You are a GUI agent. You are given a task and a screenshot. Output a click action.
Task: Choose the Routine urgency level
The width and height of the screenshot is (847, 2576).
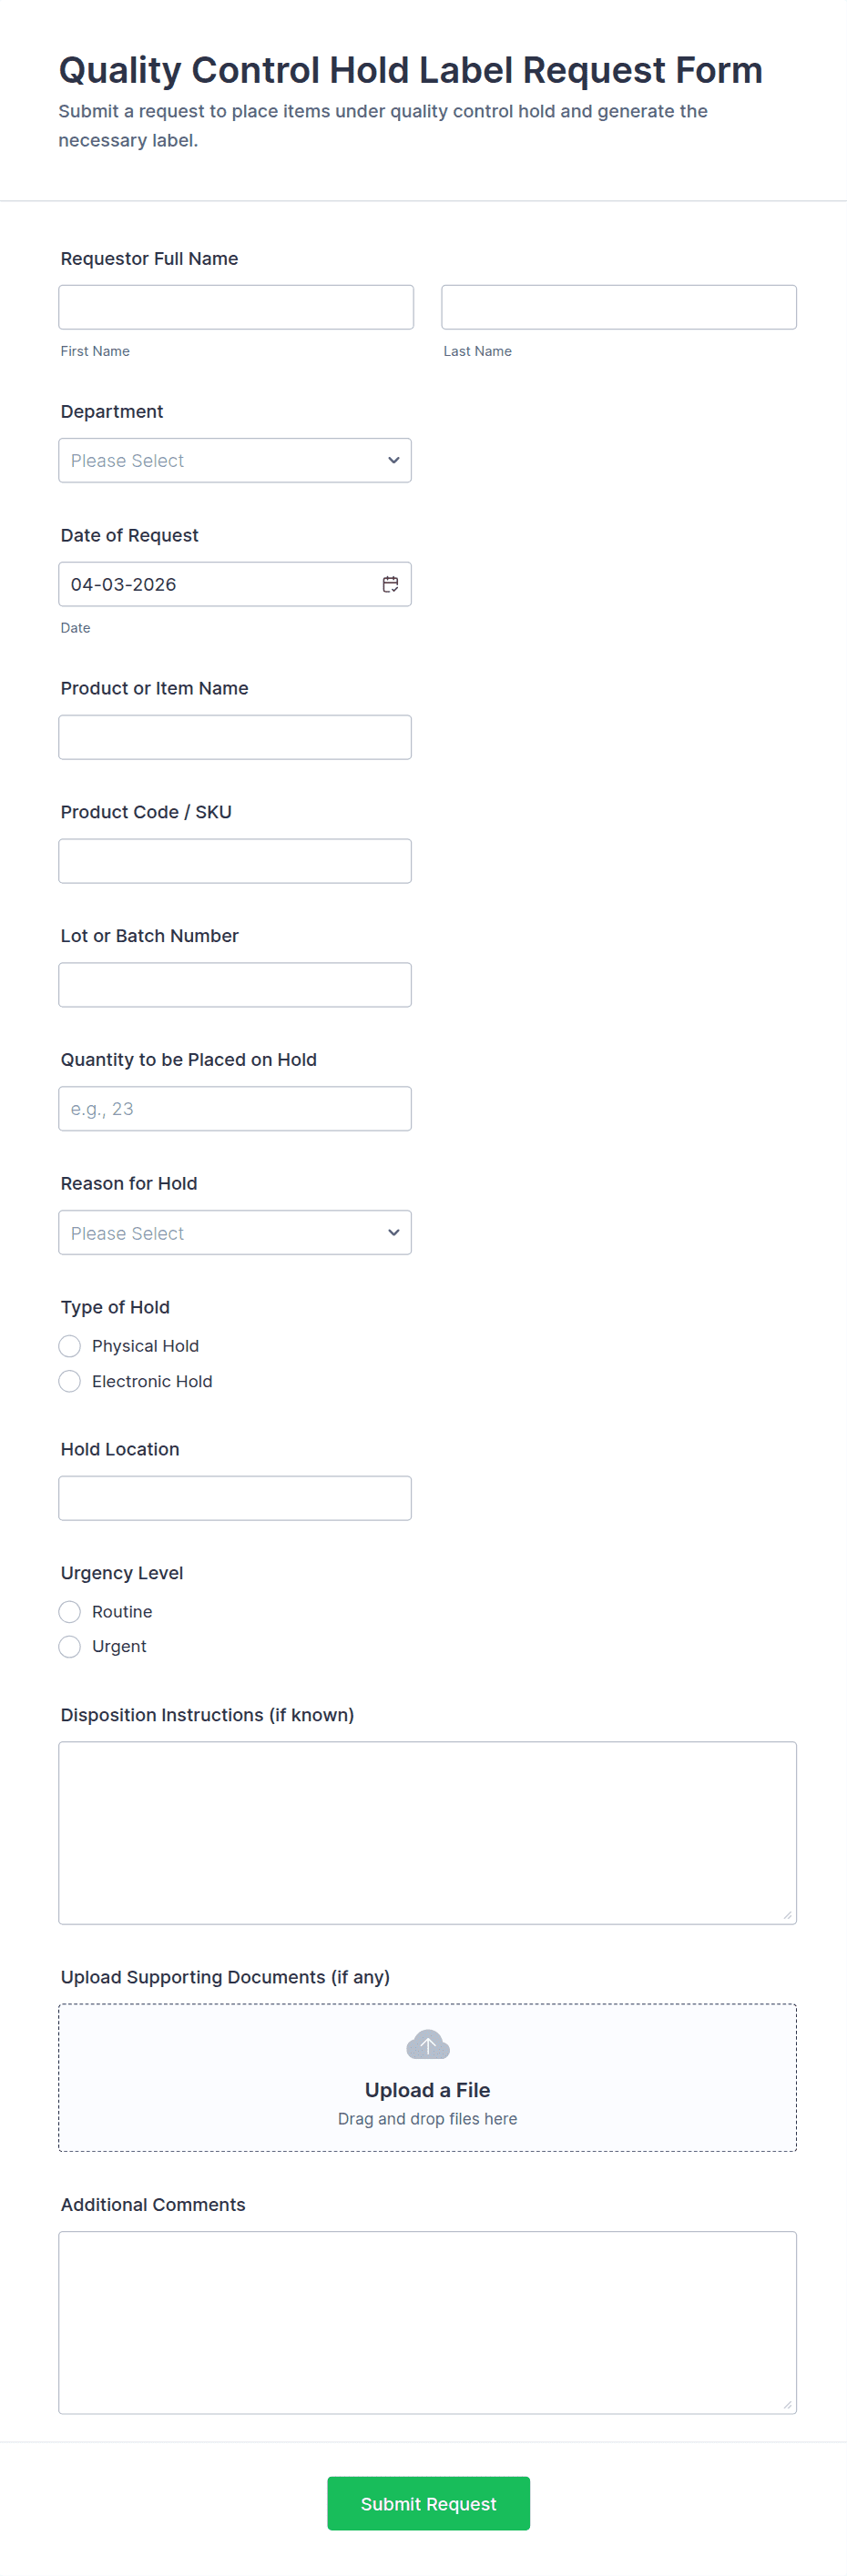[70, 1611]
